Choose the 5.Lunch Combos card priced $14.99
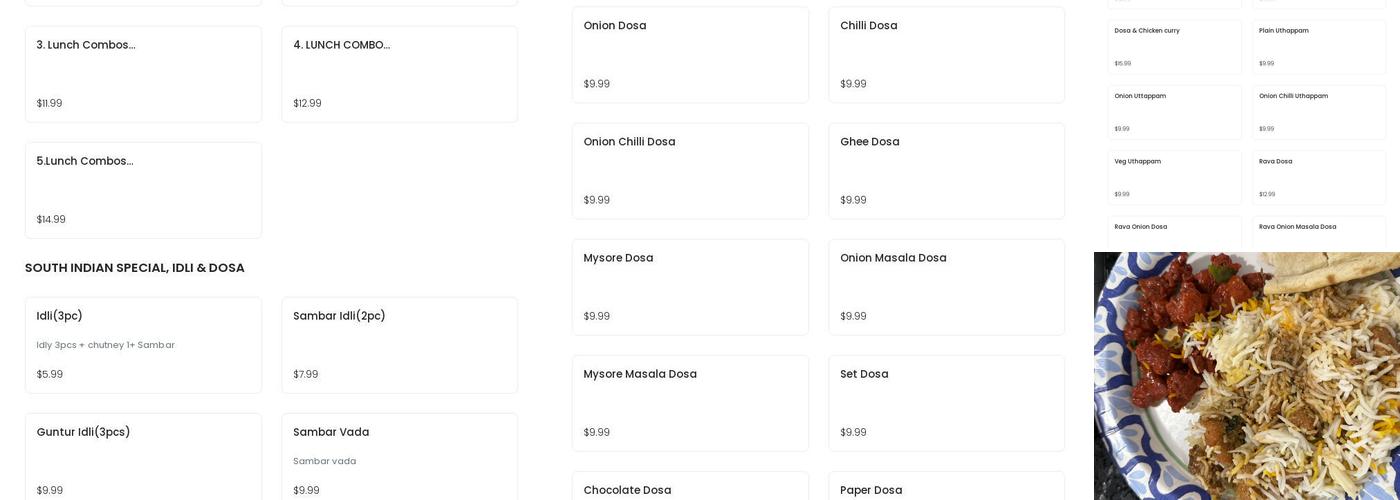 (x=143, y=190)
